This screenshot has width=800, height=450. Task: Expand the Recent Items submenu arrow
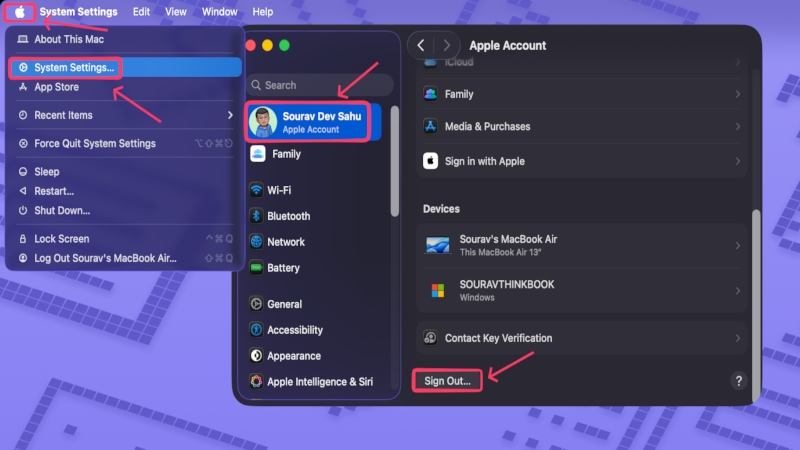point(230,115)
